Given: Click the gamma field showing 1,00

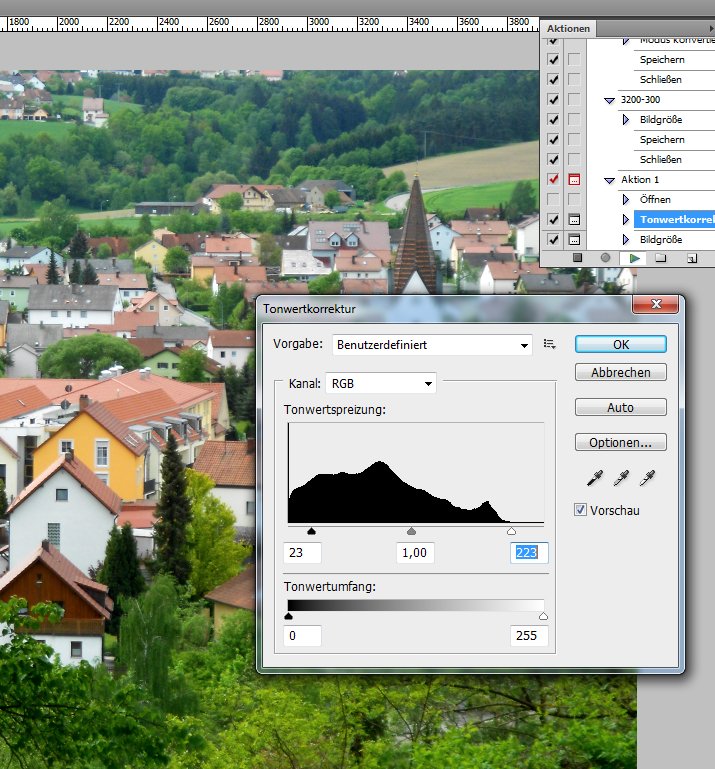Looking at the screenshot, I should 415,553.
